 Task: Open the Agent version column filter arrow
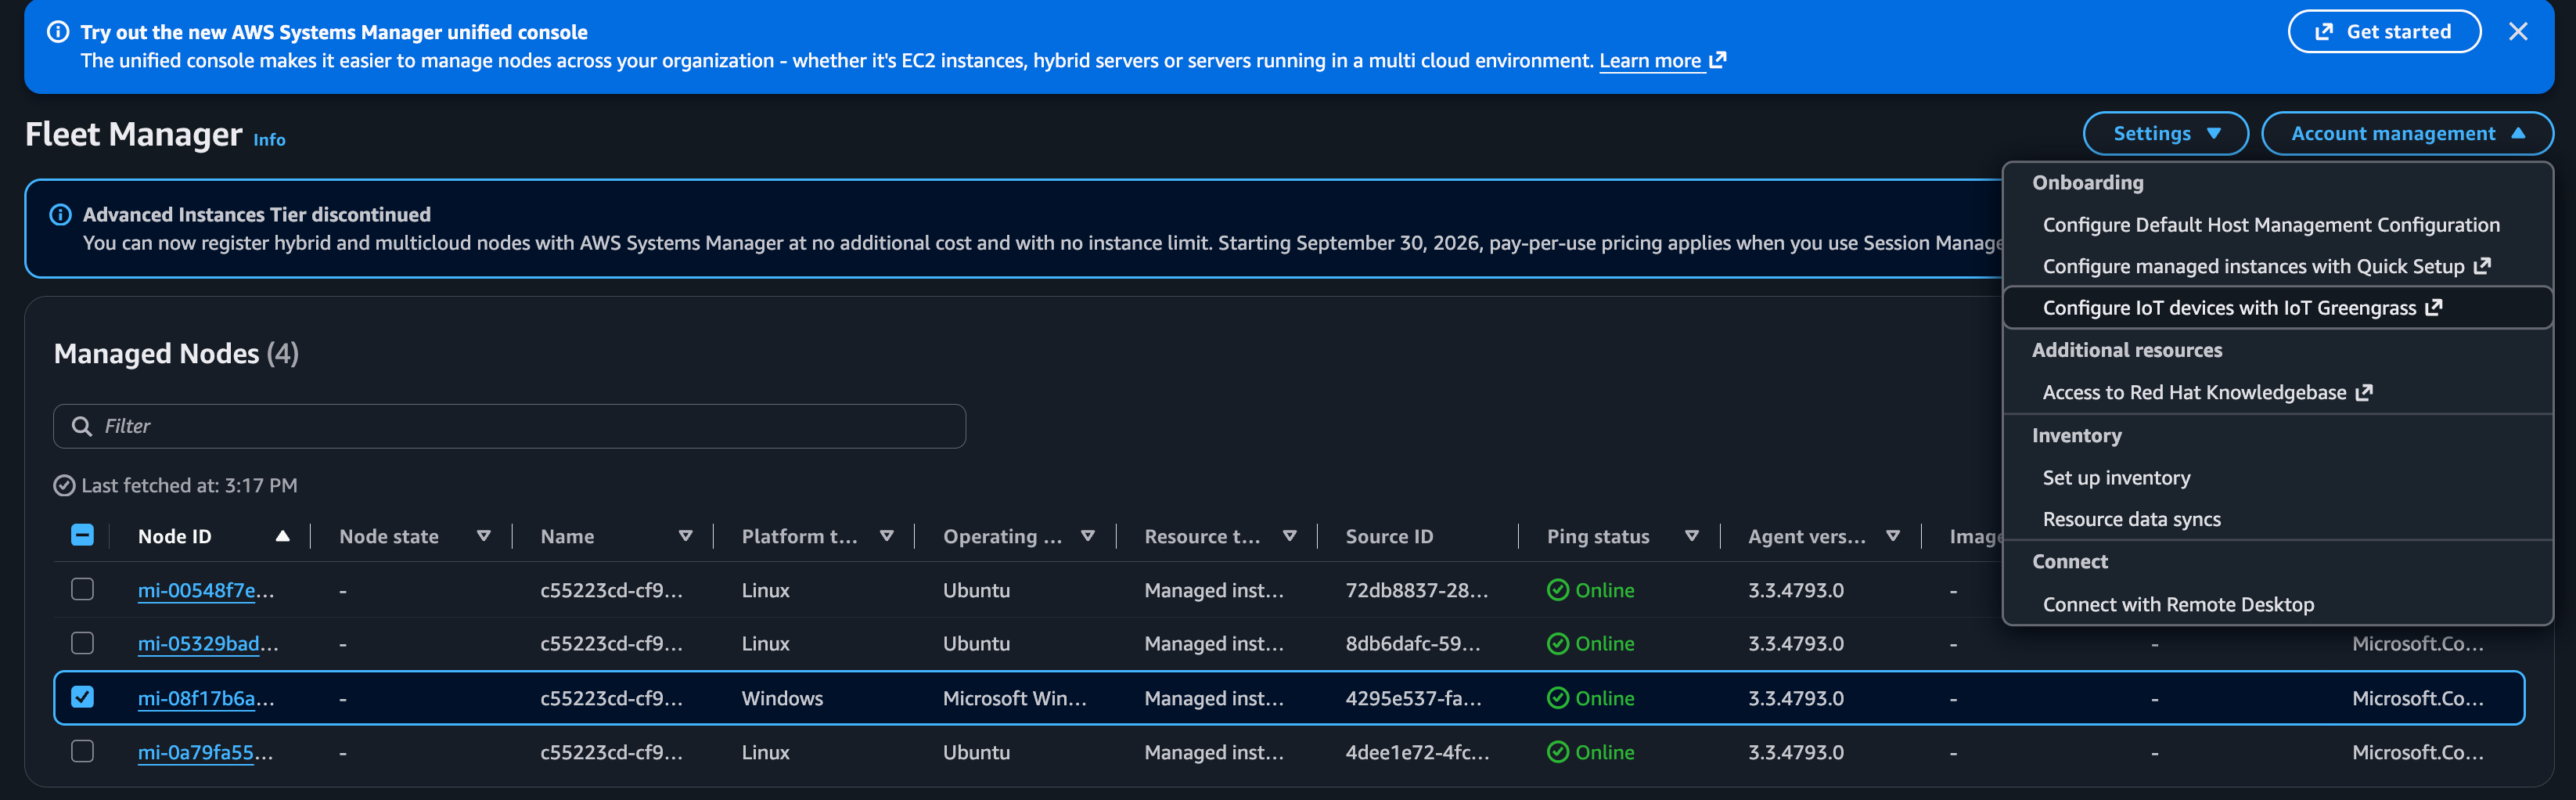(x=1893, y=537)
